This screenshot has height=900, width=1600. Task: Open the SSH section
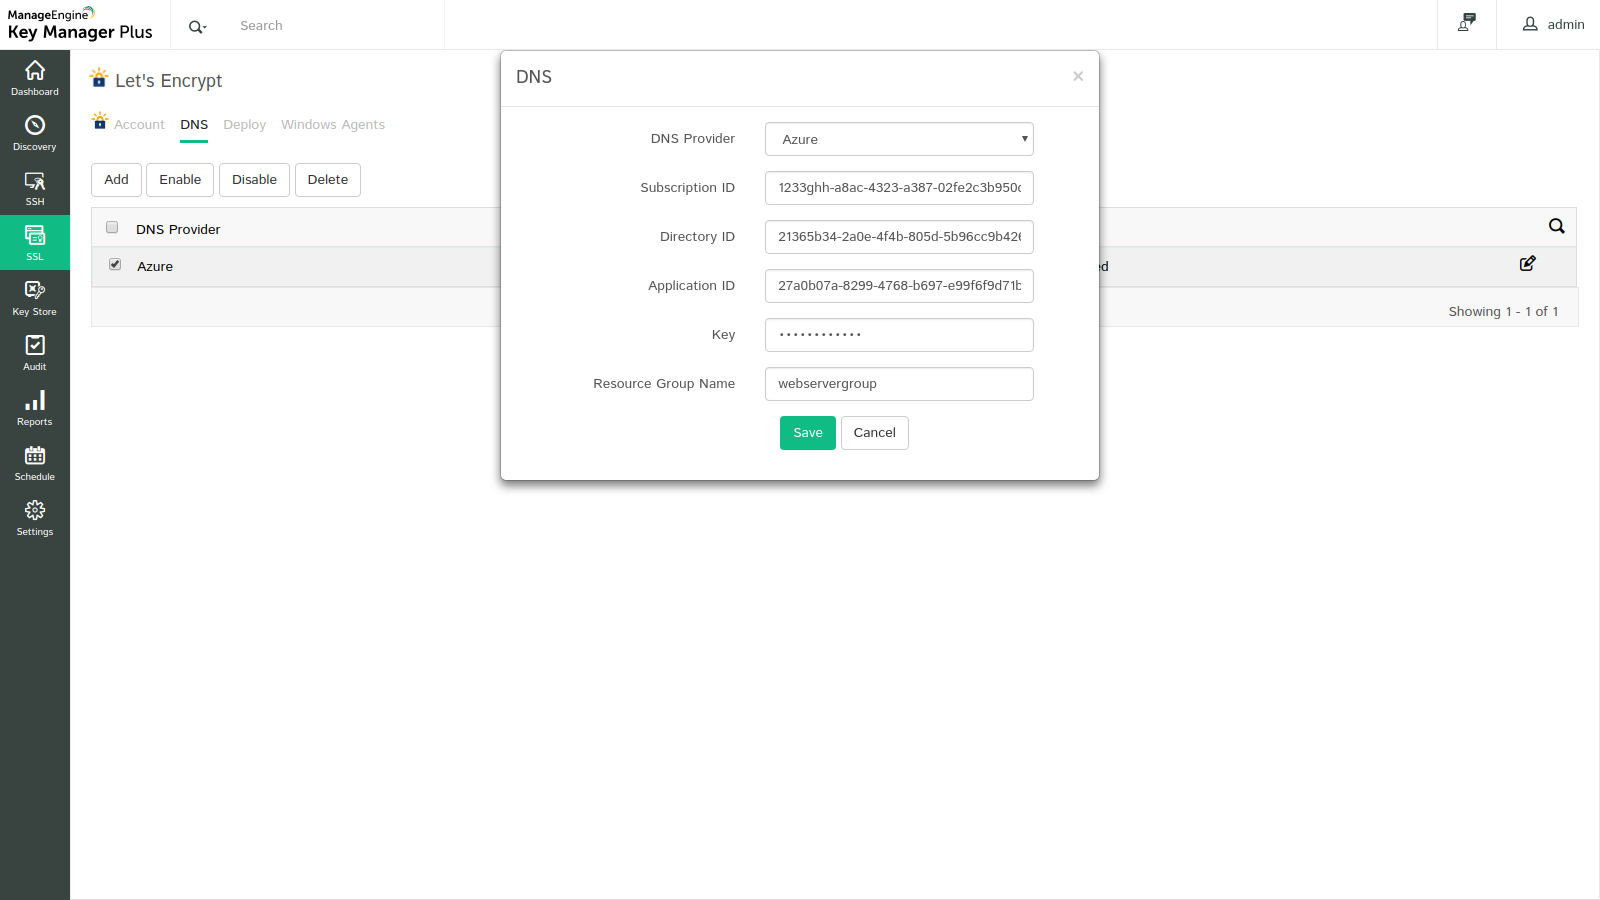(x=35, y=188)
